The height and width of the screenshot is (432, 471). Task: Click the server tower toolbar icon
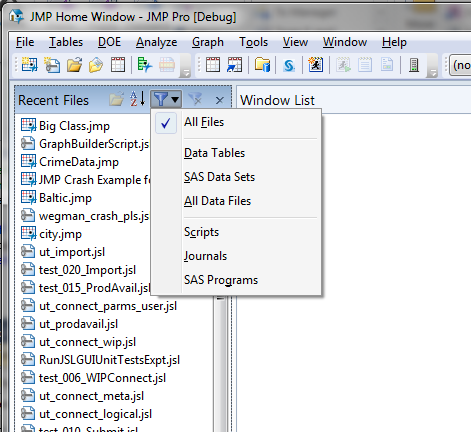tap(414, 65)
